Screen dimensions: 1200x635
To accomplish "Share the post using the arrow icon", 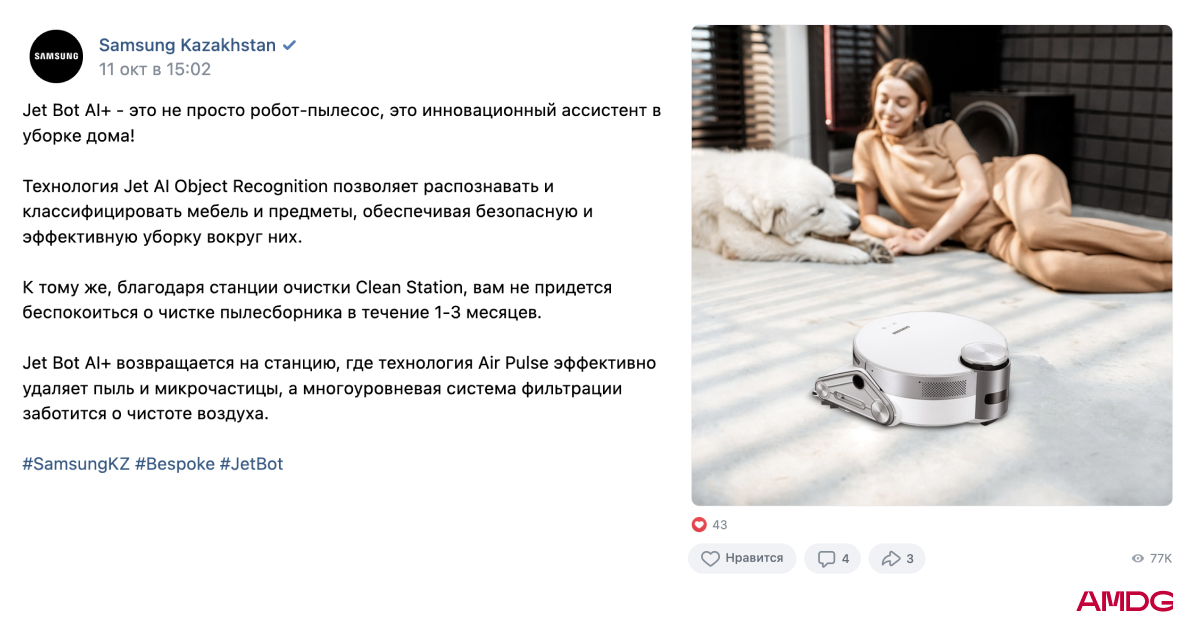I will click(891, 558).
